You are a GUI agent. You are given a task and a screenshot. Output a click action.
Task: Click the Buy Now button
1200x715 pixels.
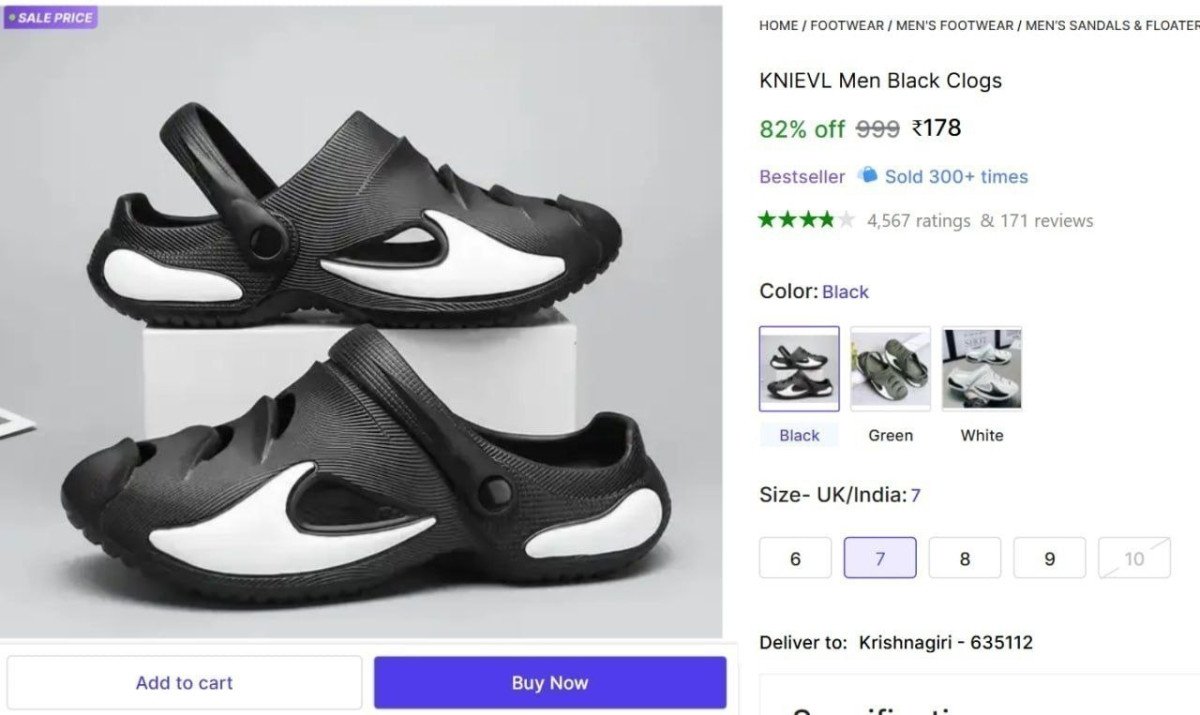549,682
